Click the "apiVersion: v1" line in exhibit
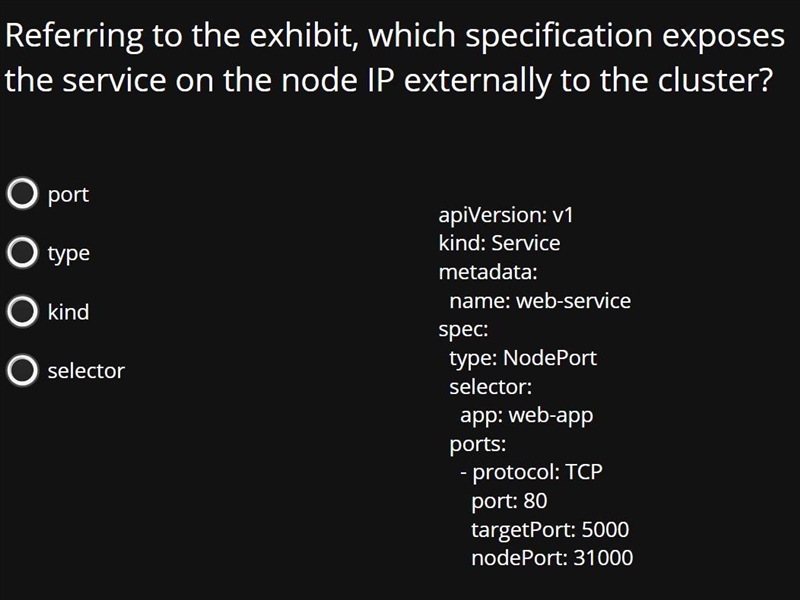800x600 pixels. 506,215
